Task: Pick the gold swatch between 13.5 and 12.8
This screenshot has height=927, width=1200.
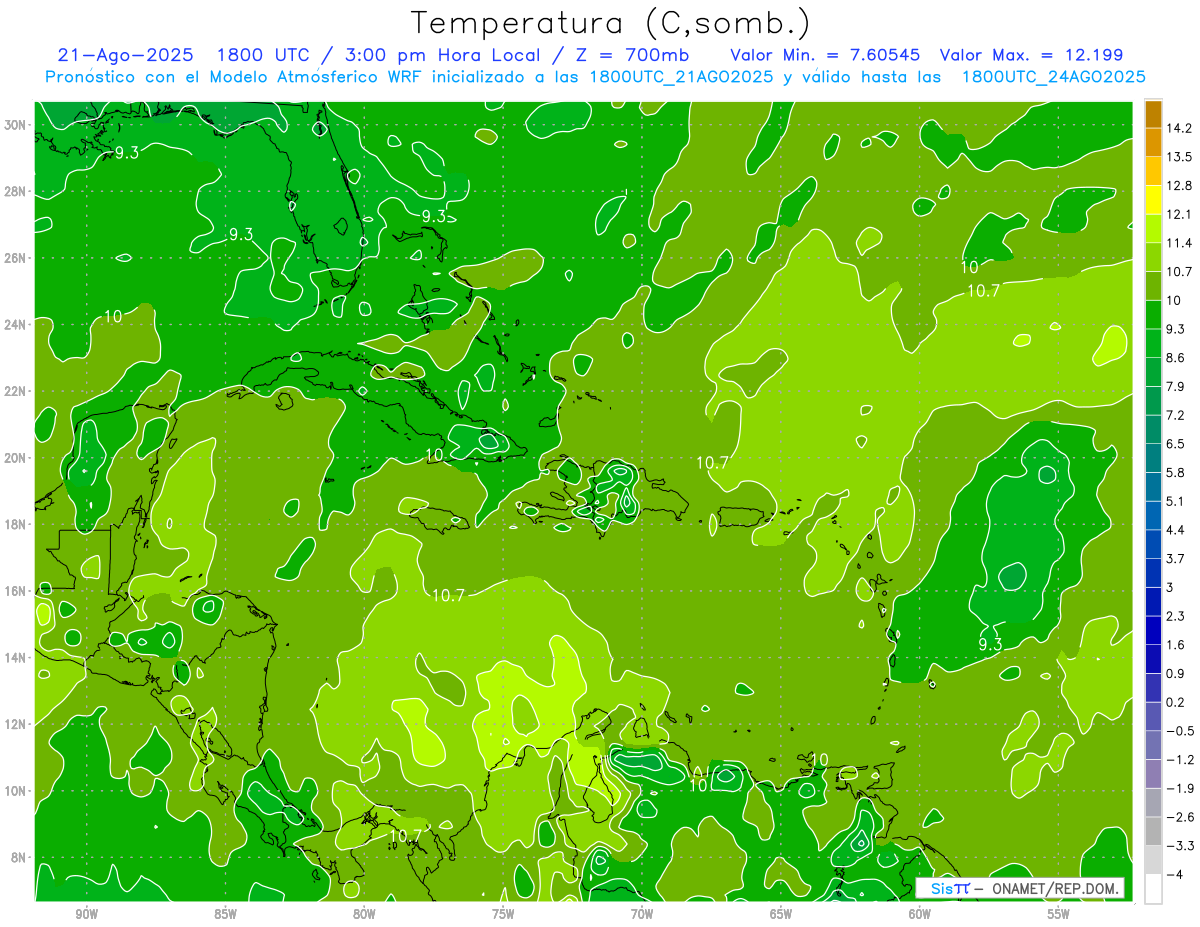Action: coord(1153,171)
